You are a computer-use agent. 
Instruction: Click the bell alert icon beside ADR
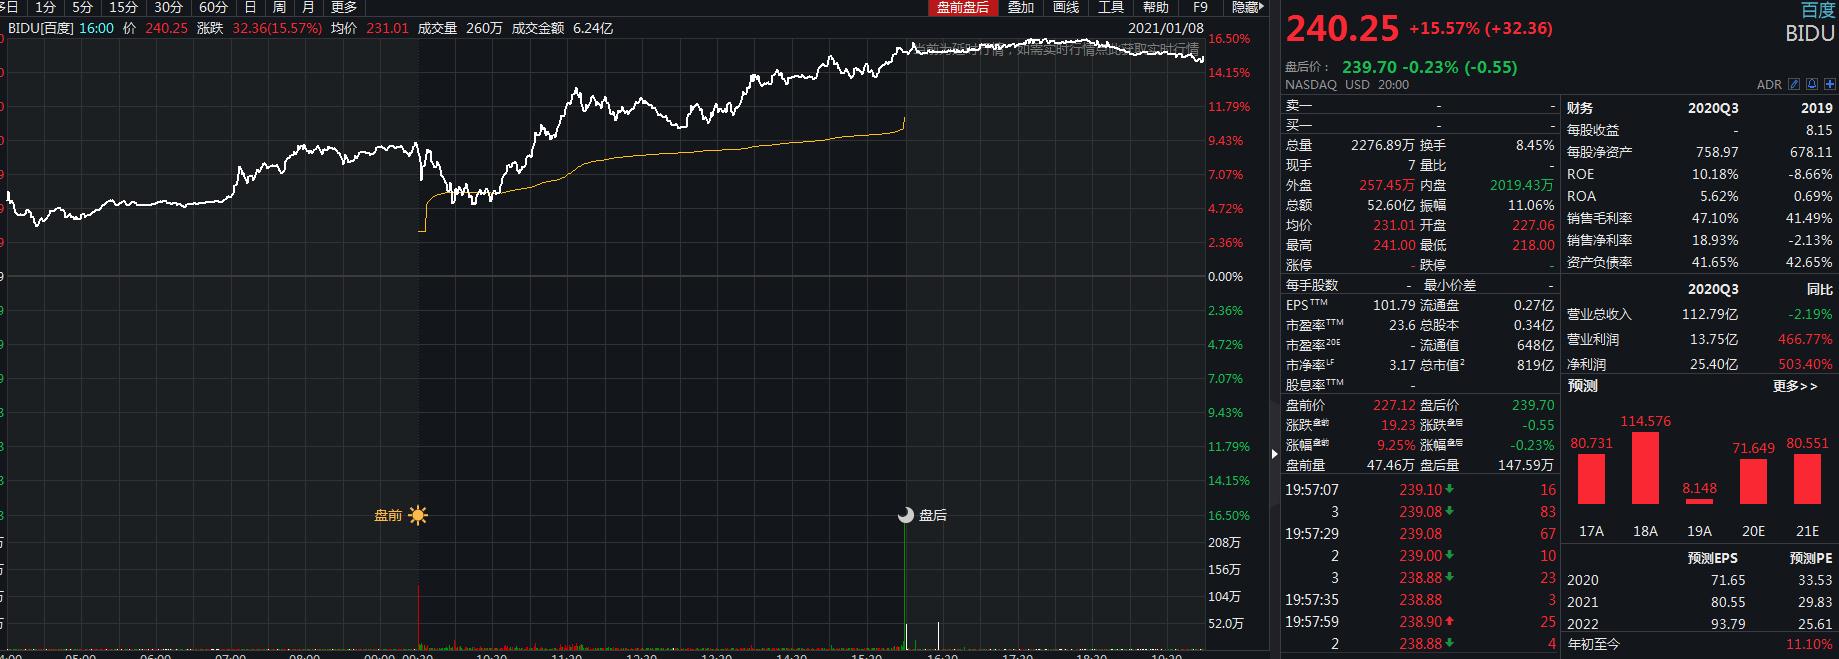tap(1812, 85)
